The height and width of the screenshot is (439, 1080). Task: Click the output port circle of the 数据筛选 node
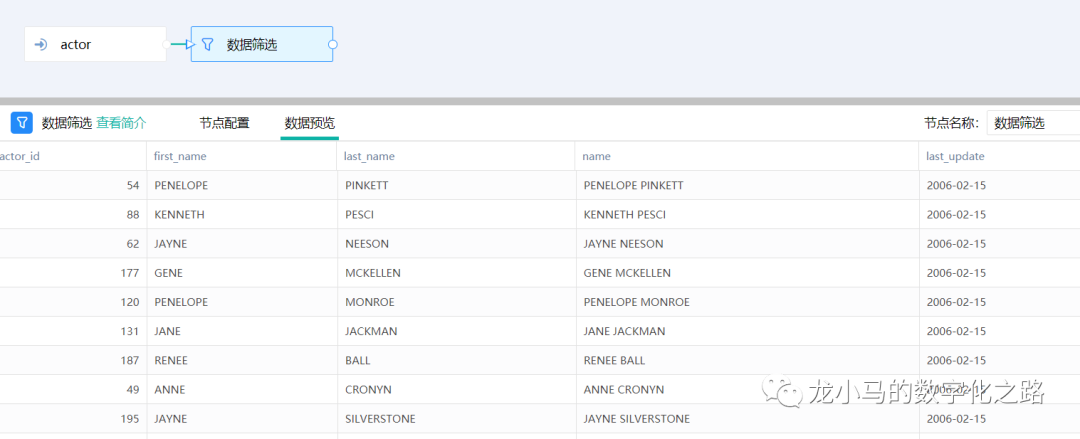coord(333,44)
